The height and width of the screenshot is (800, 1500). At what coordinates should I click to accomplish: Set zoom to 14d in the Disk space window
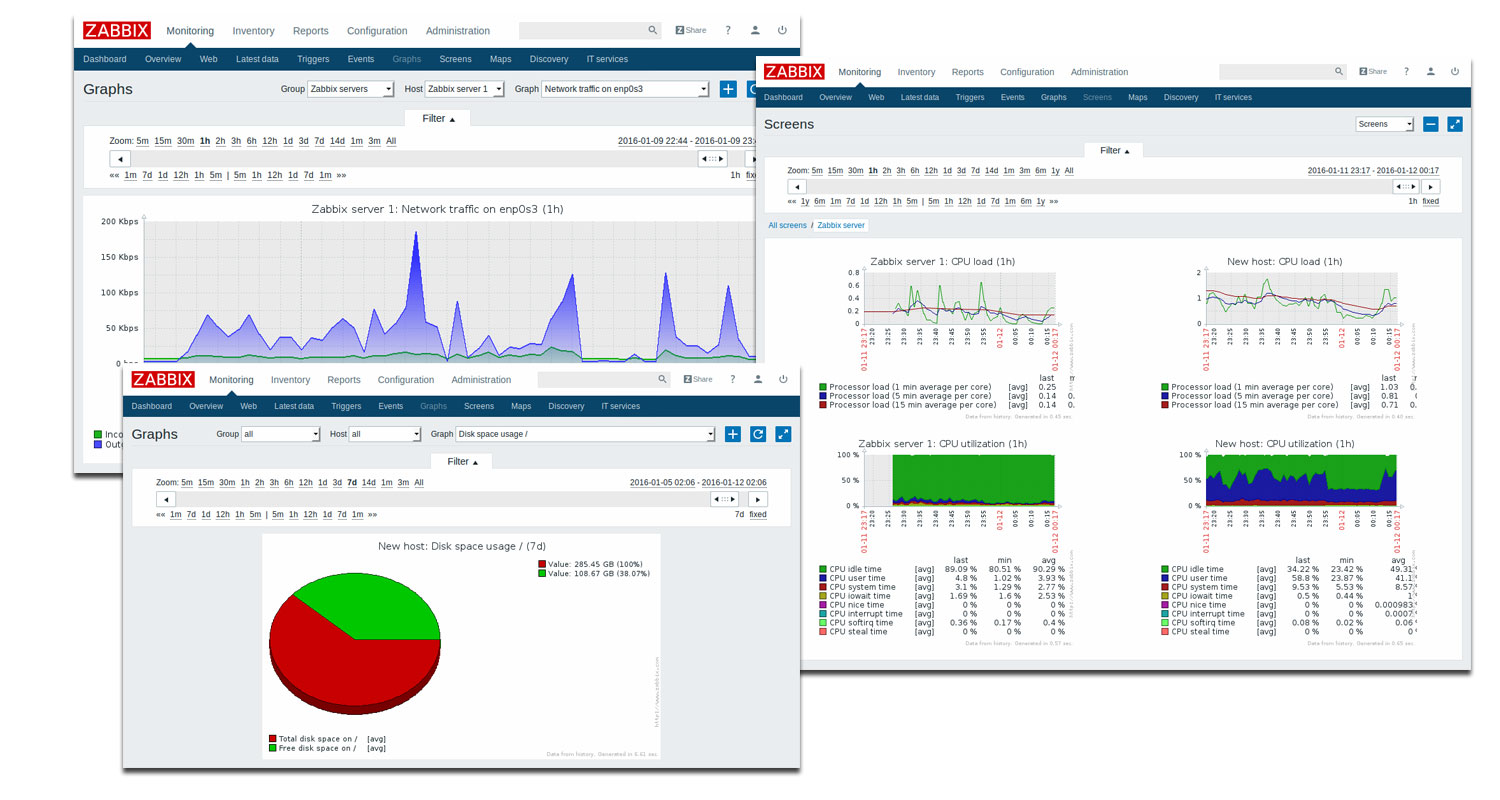(369, 483)
